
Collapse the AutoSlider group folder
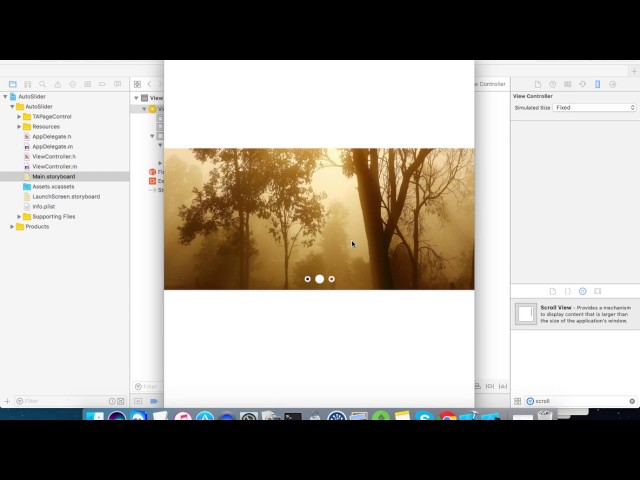pos(12,107)
